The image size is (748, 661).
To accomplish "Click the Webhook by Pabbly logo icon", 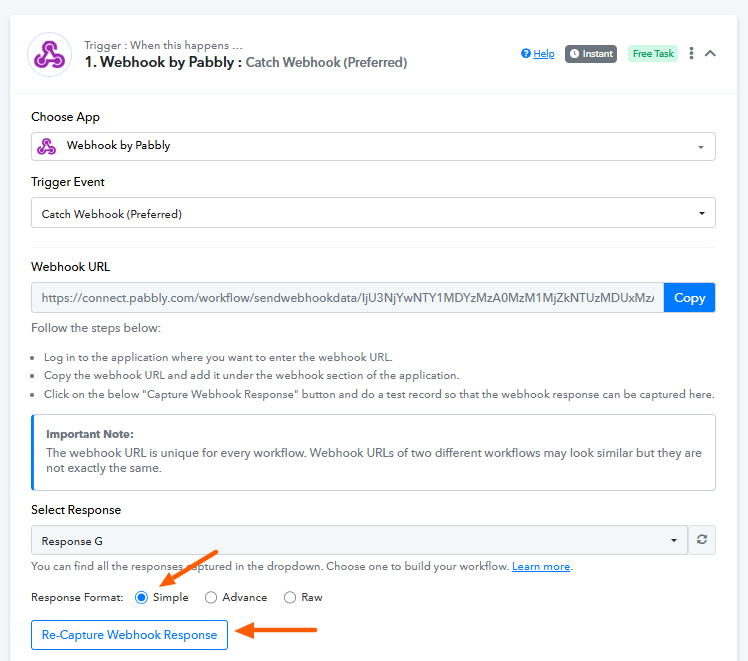I will tap(47, 54).
